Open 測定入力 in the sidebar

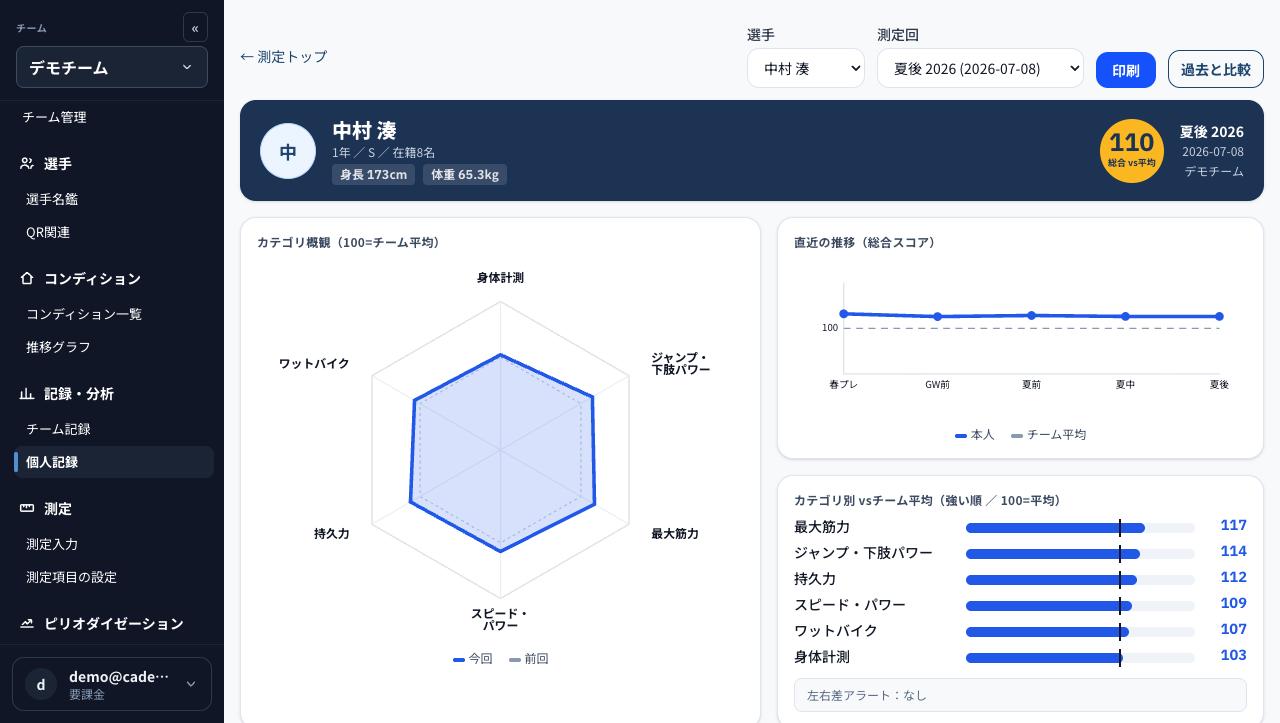click(52, 544)
